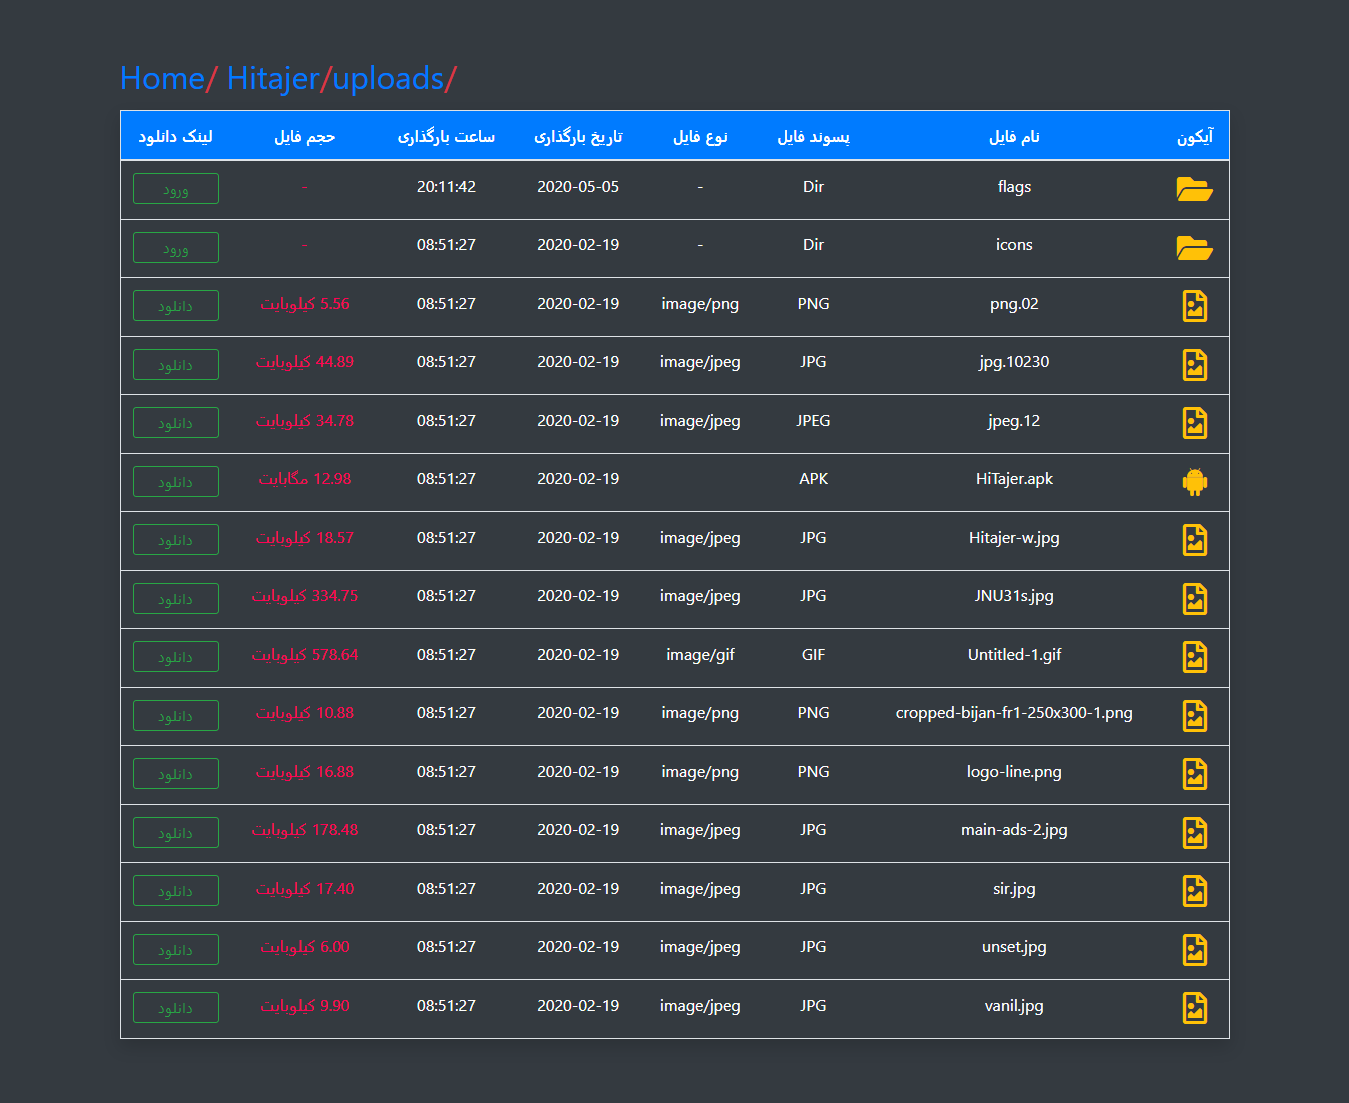Click the image icon for Hitajer-w.jpg
Image resolution: width=1349 pixels, height=1103 pixels.
1195,540
